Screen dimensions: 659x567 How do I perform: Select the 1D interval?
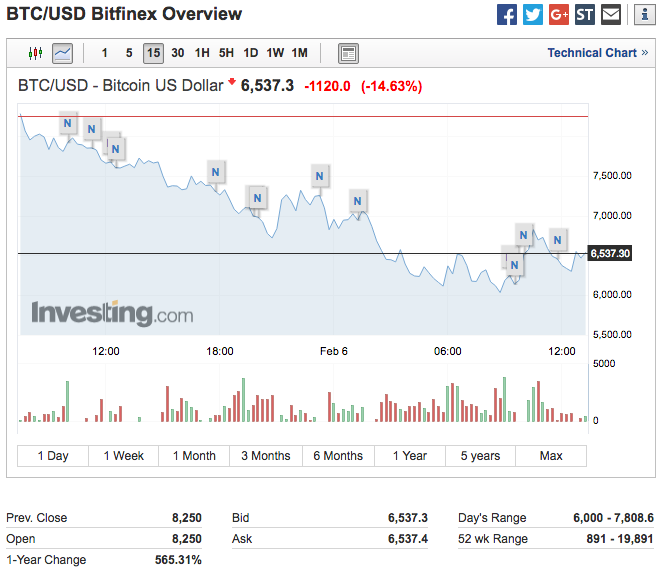tap(250, 53)
